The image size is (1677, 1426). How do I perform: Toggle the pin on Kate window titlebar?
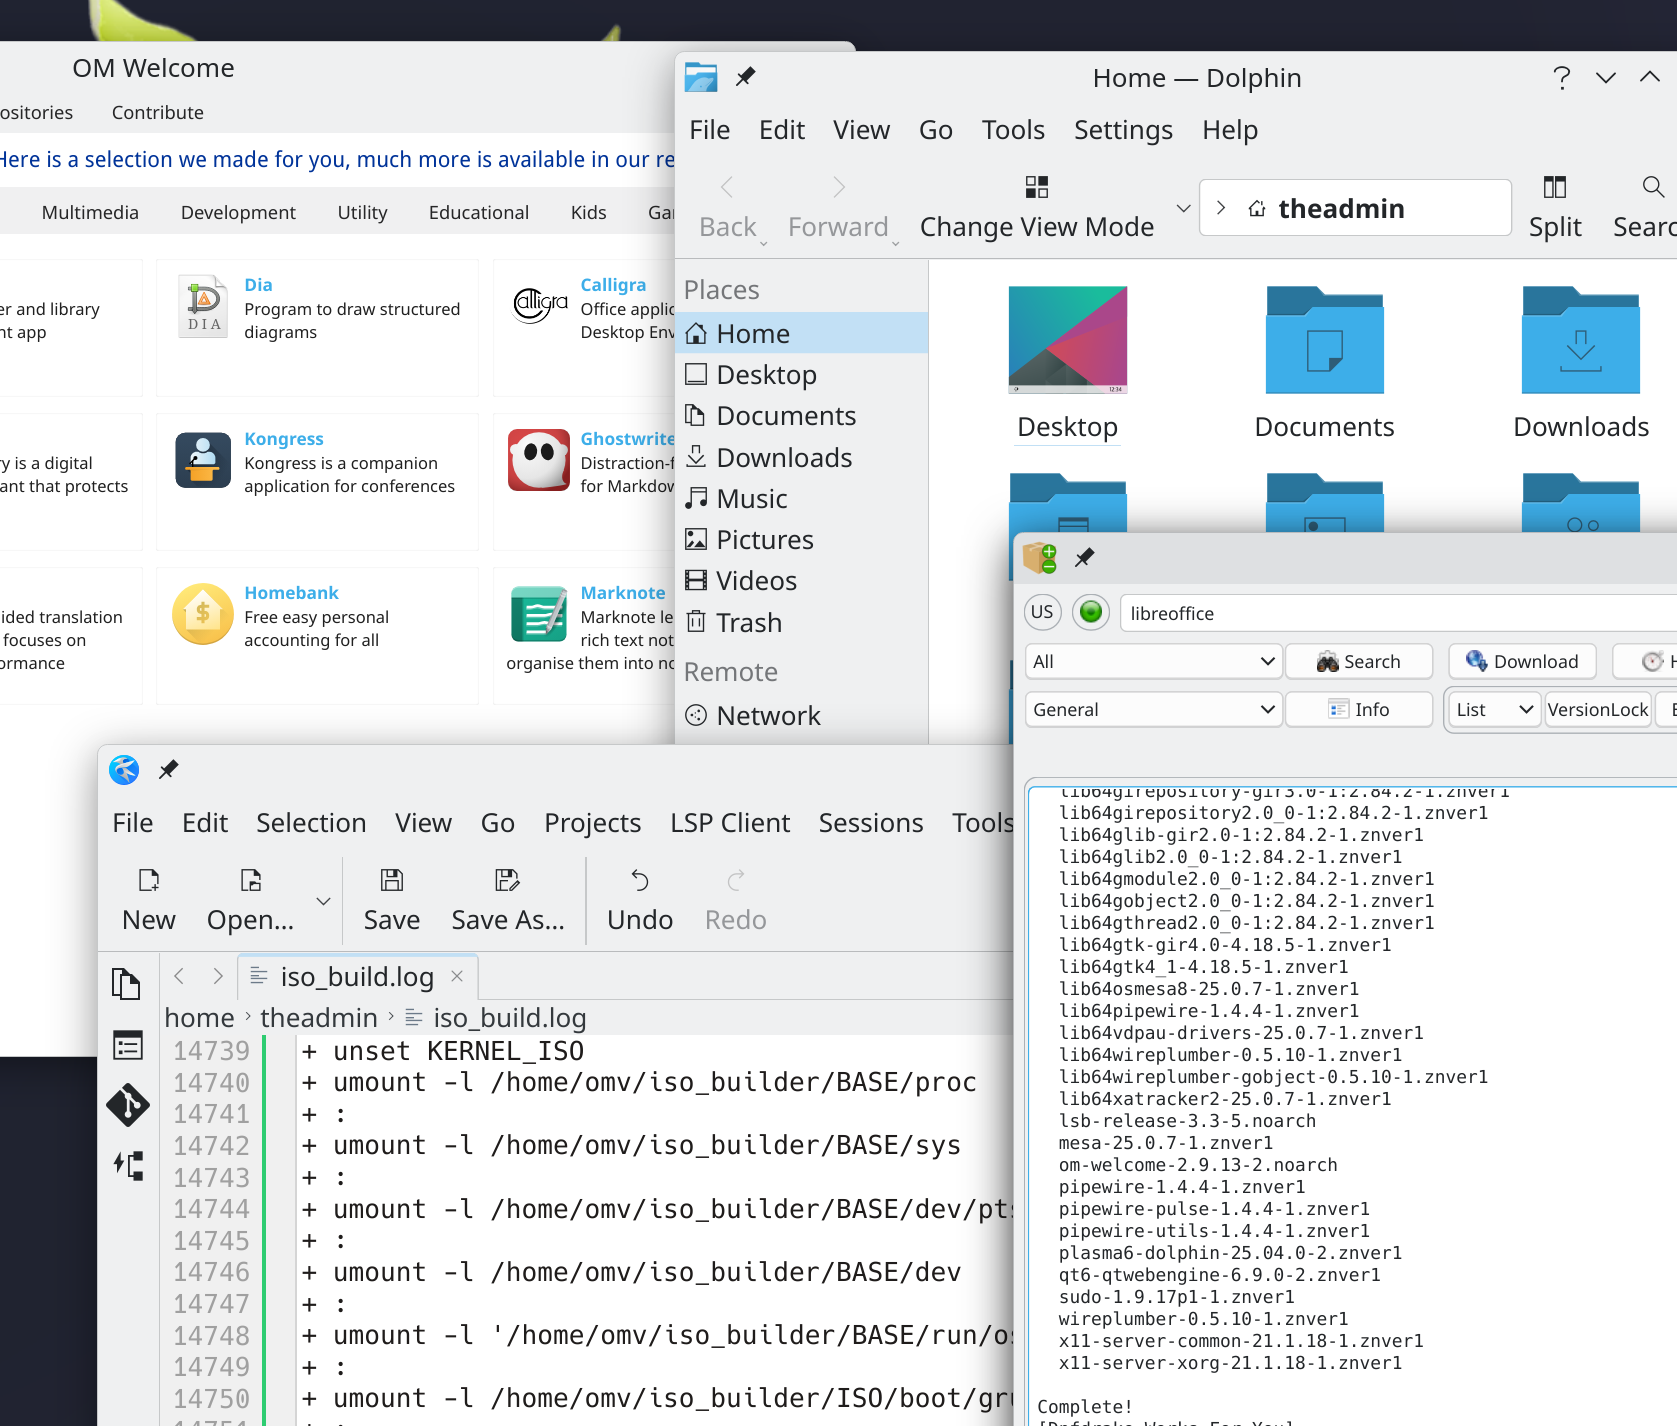[x=168, y=769]
